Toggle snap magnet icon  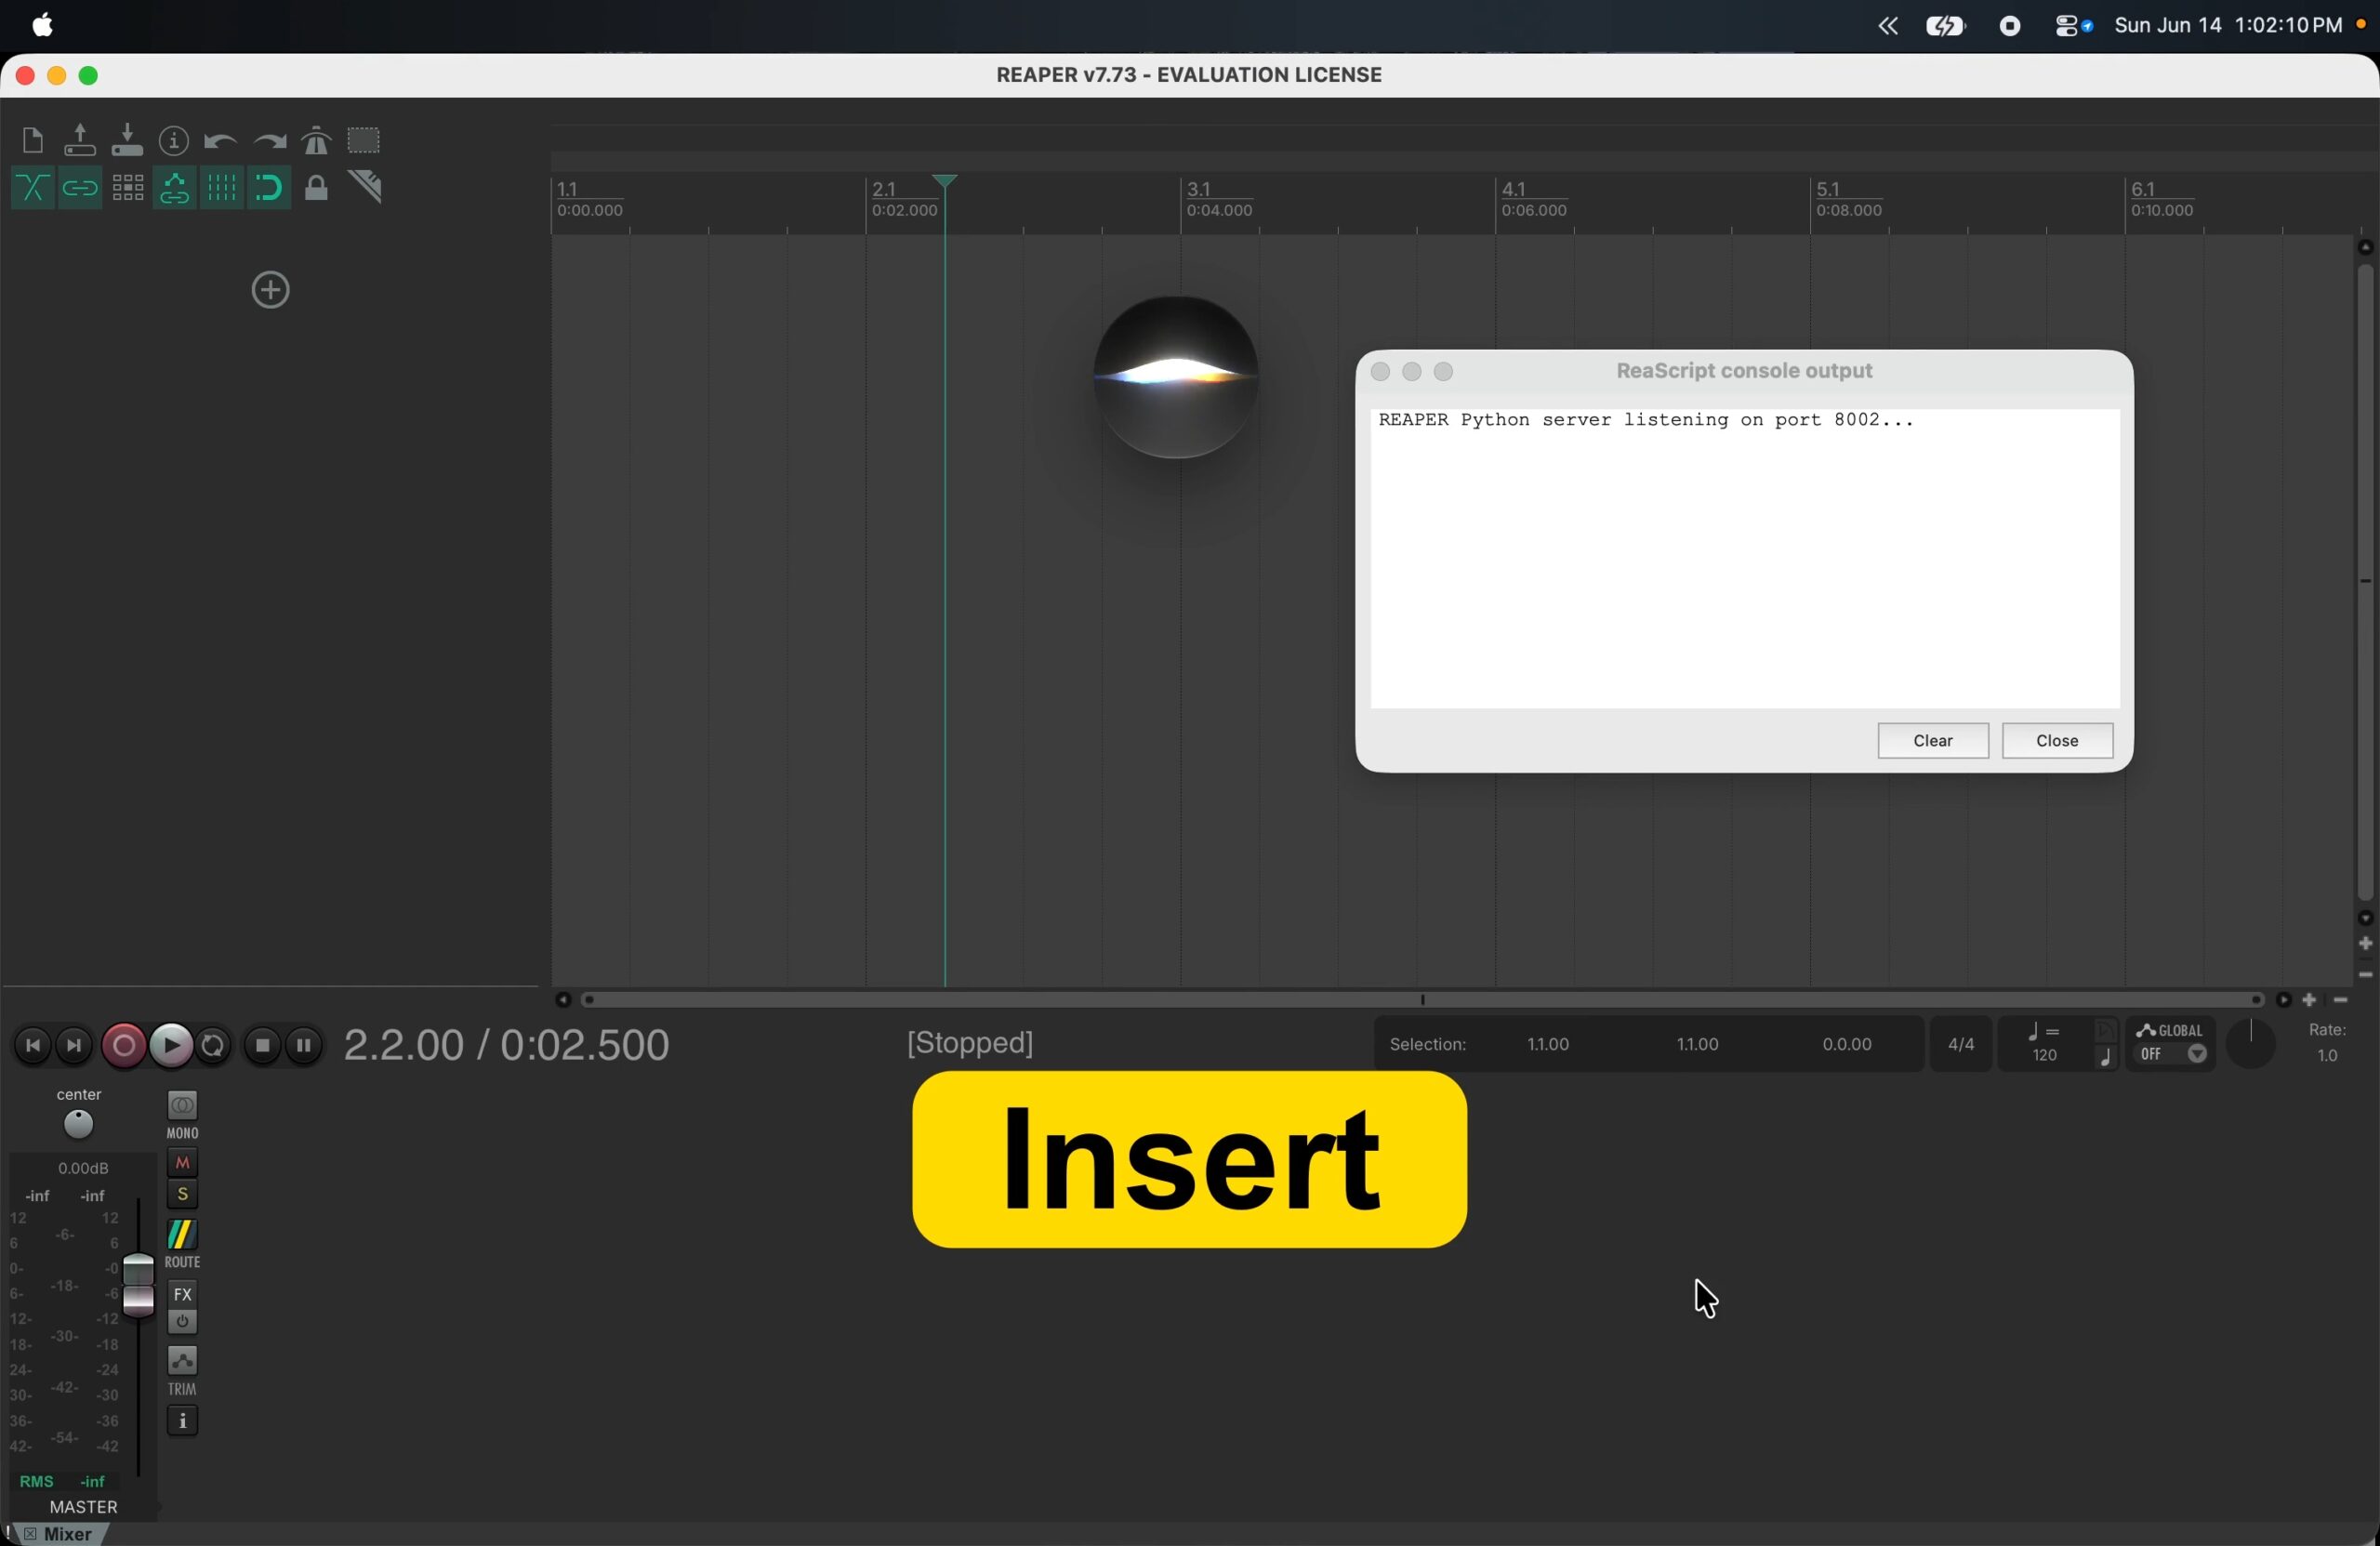[x=269, y=188]
